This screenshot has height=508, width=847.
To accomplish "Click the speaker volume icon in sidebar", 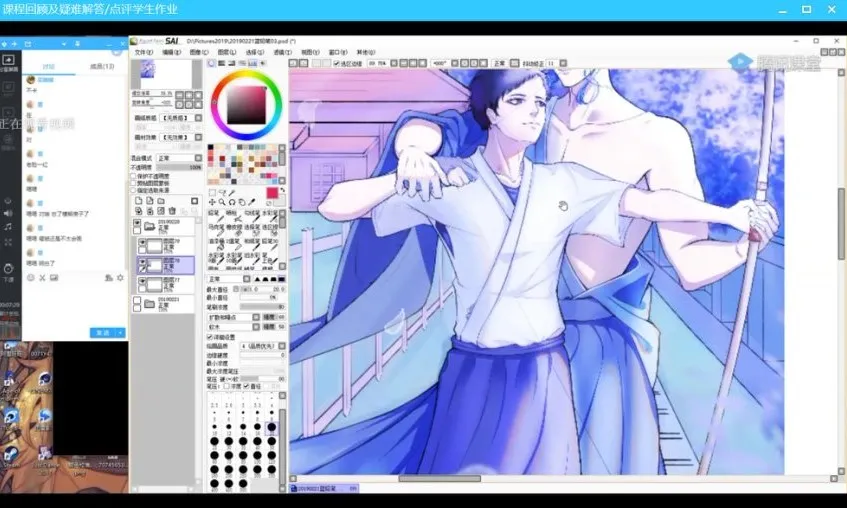I will (8, 213).
